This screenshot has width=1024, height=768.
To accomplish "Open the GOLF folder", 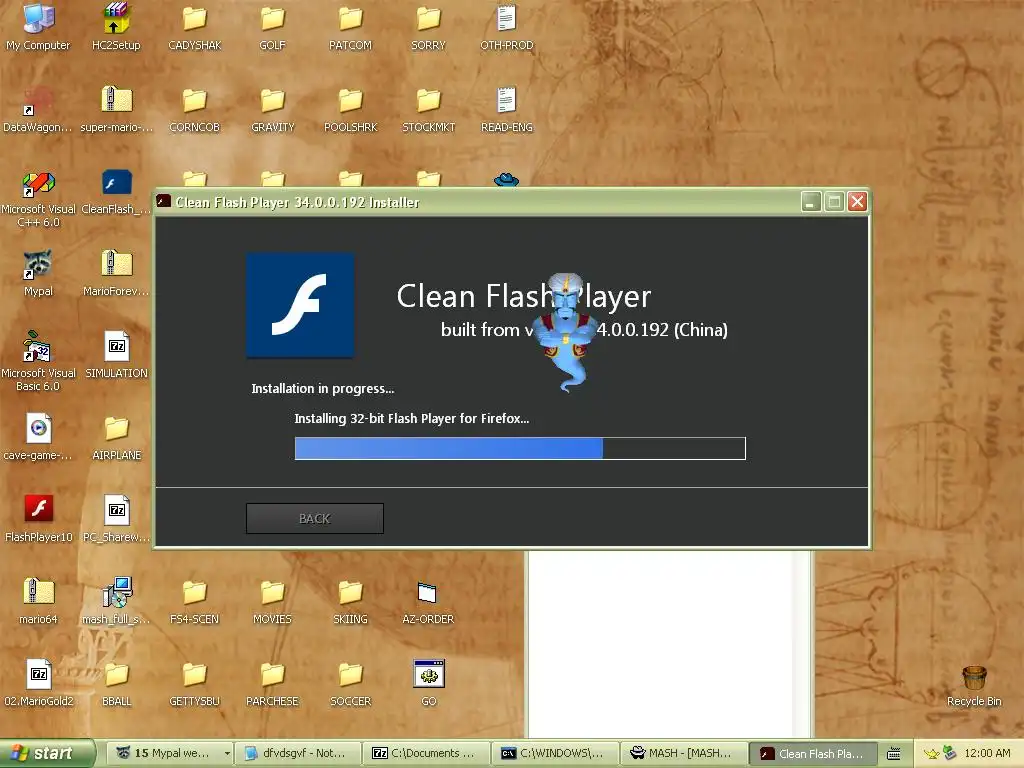I will click(272, 27).
